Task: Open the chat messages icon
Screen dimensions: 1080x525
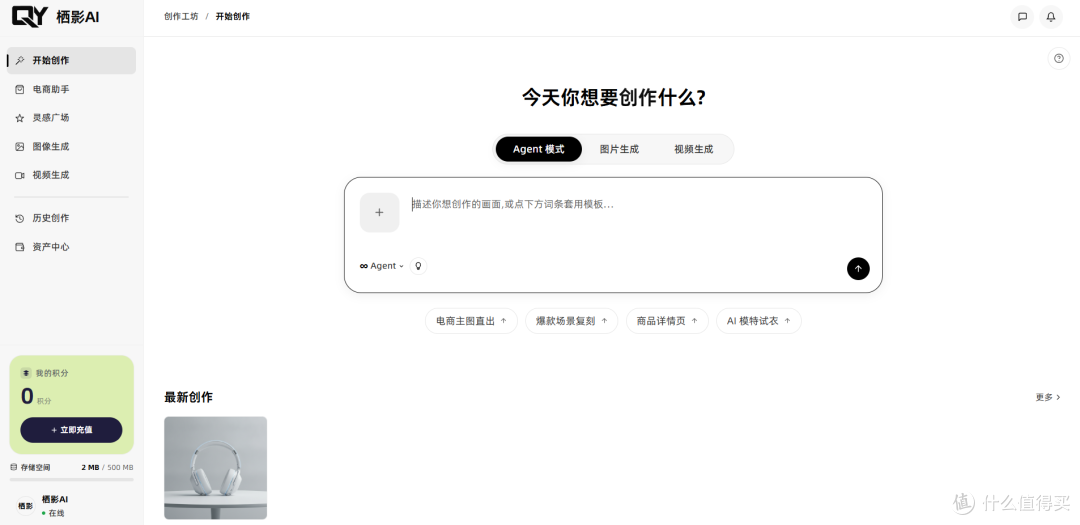Action: coord(1022,17)
